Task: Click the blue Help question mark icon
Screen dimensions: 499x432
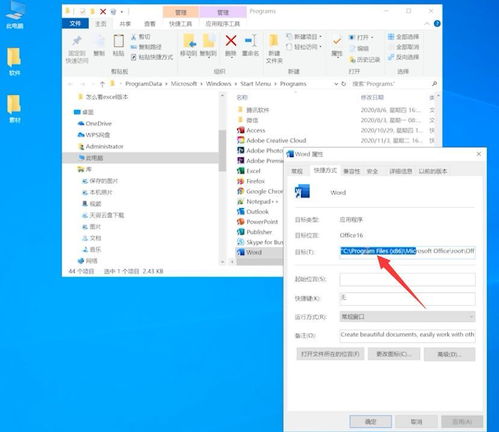Action: tap(437, 24)
